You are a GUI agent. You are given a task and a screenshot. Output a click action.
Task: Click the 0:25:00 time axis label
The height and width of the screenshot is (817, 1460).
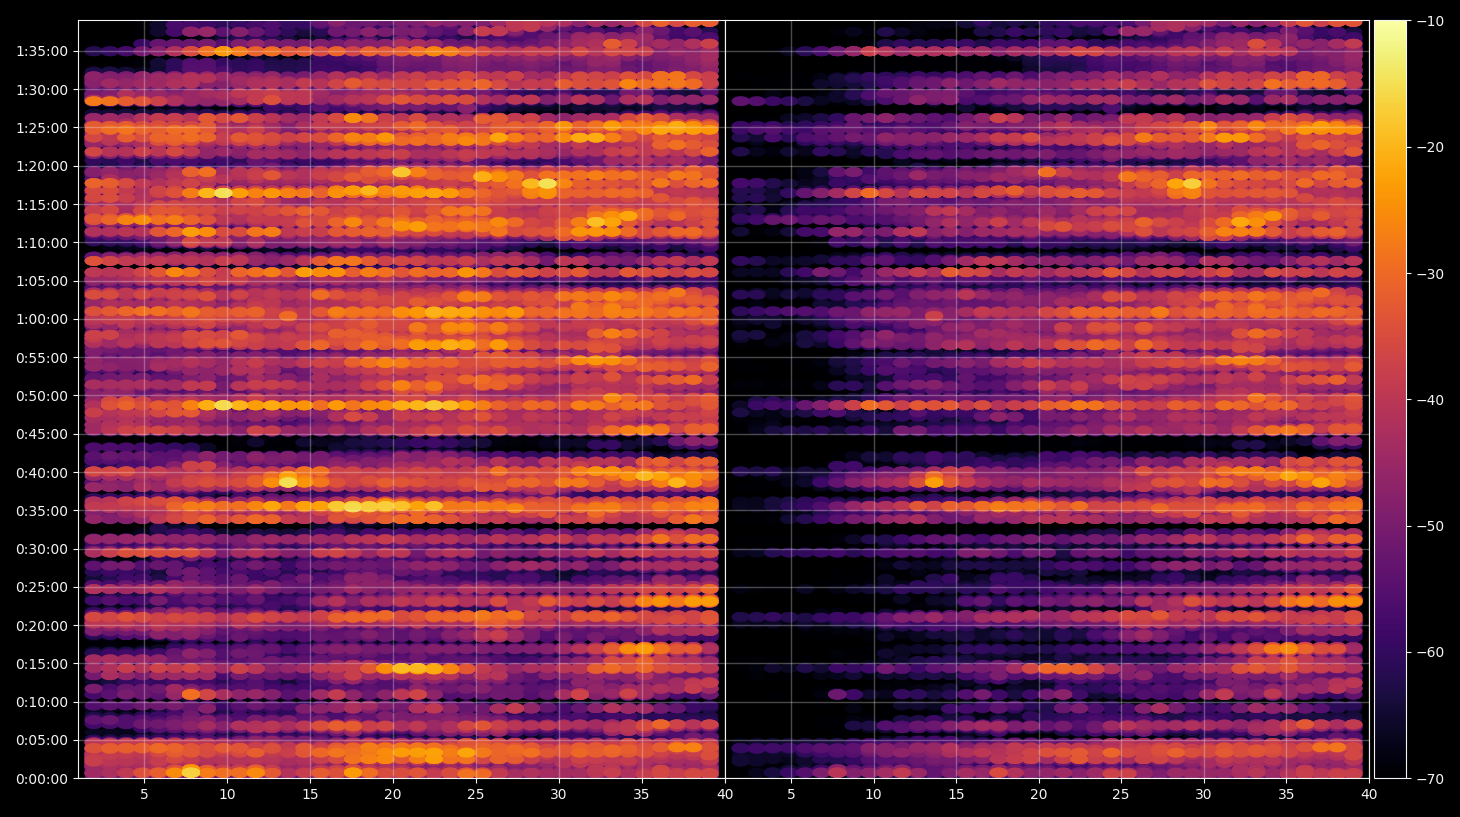click(42, 588)
